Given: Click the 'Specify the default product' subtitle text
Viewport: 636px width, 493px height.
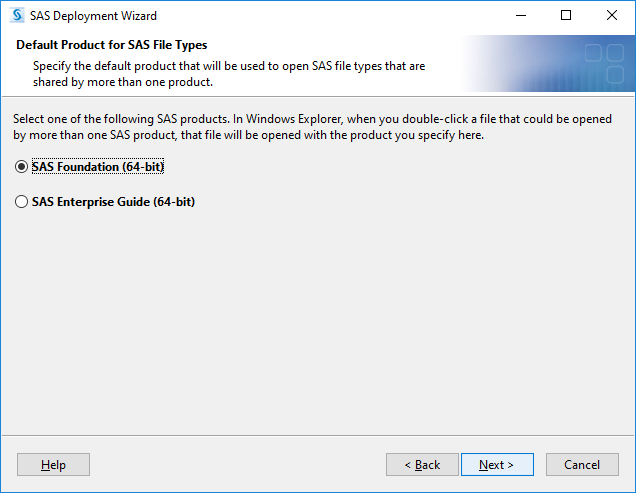Looking at the screenshot, I should click(x=229, y=74).
